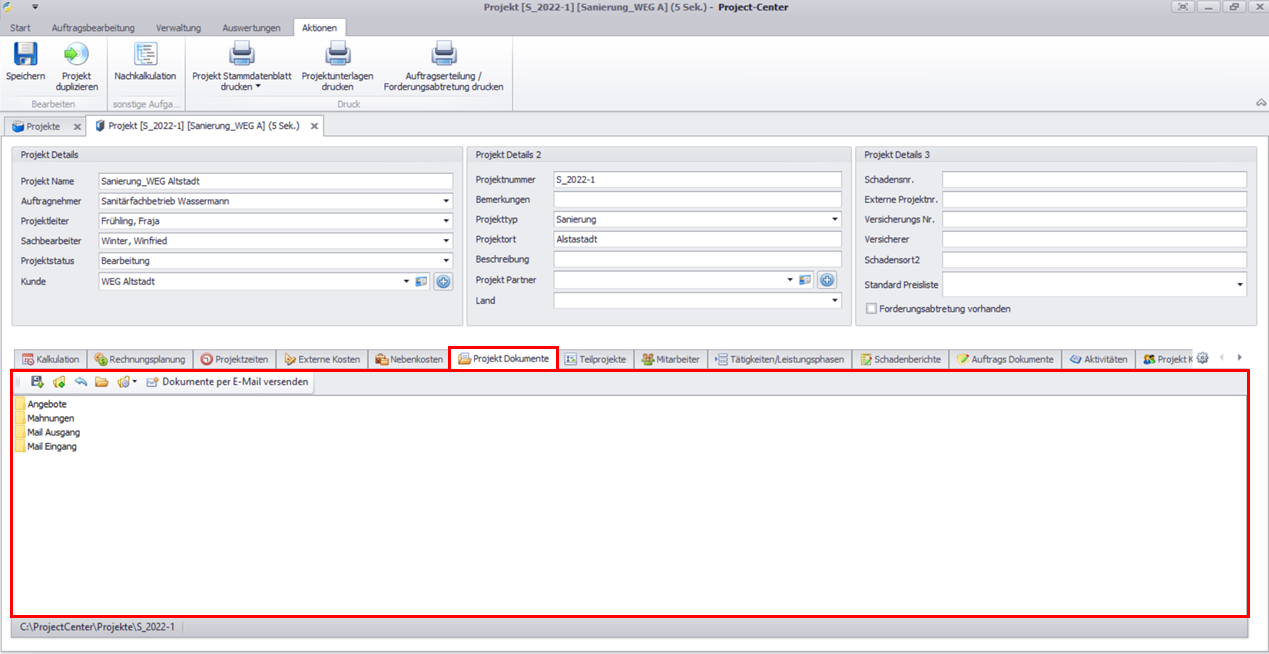Click the Speichern save icon

25,55
